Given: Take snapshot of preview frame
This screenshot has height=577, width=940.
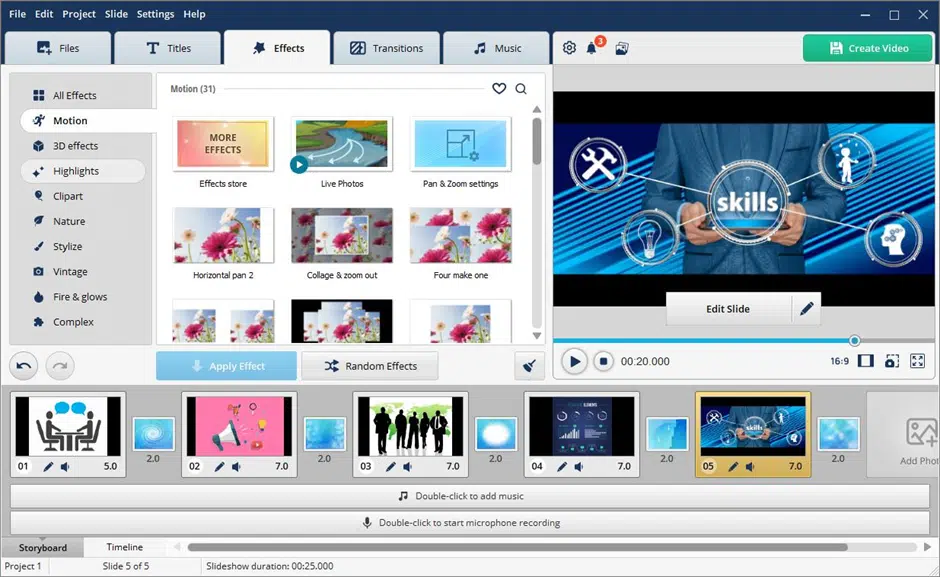Looking at the screenshot, I should 891,361.
